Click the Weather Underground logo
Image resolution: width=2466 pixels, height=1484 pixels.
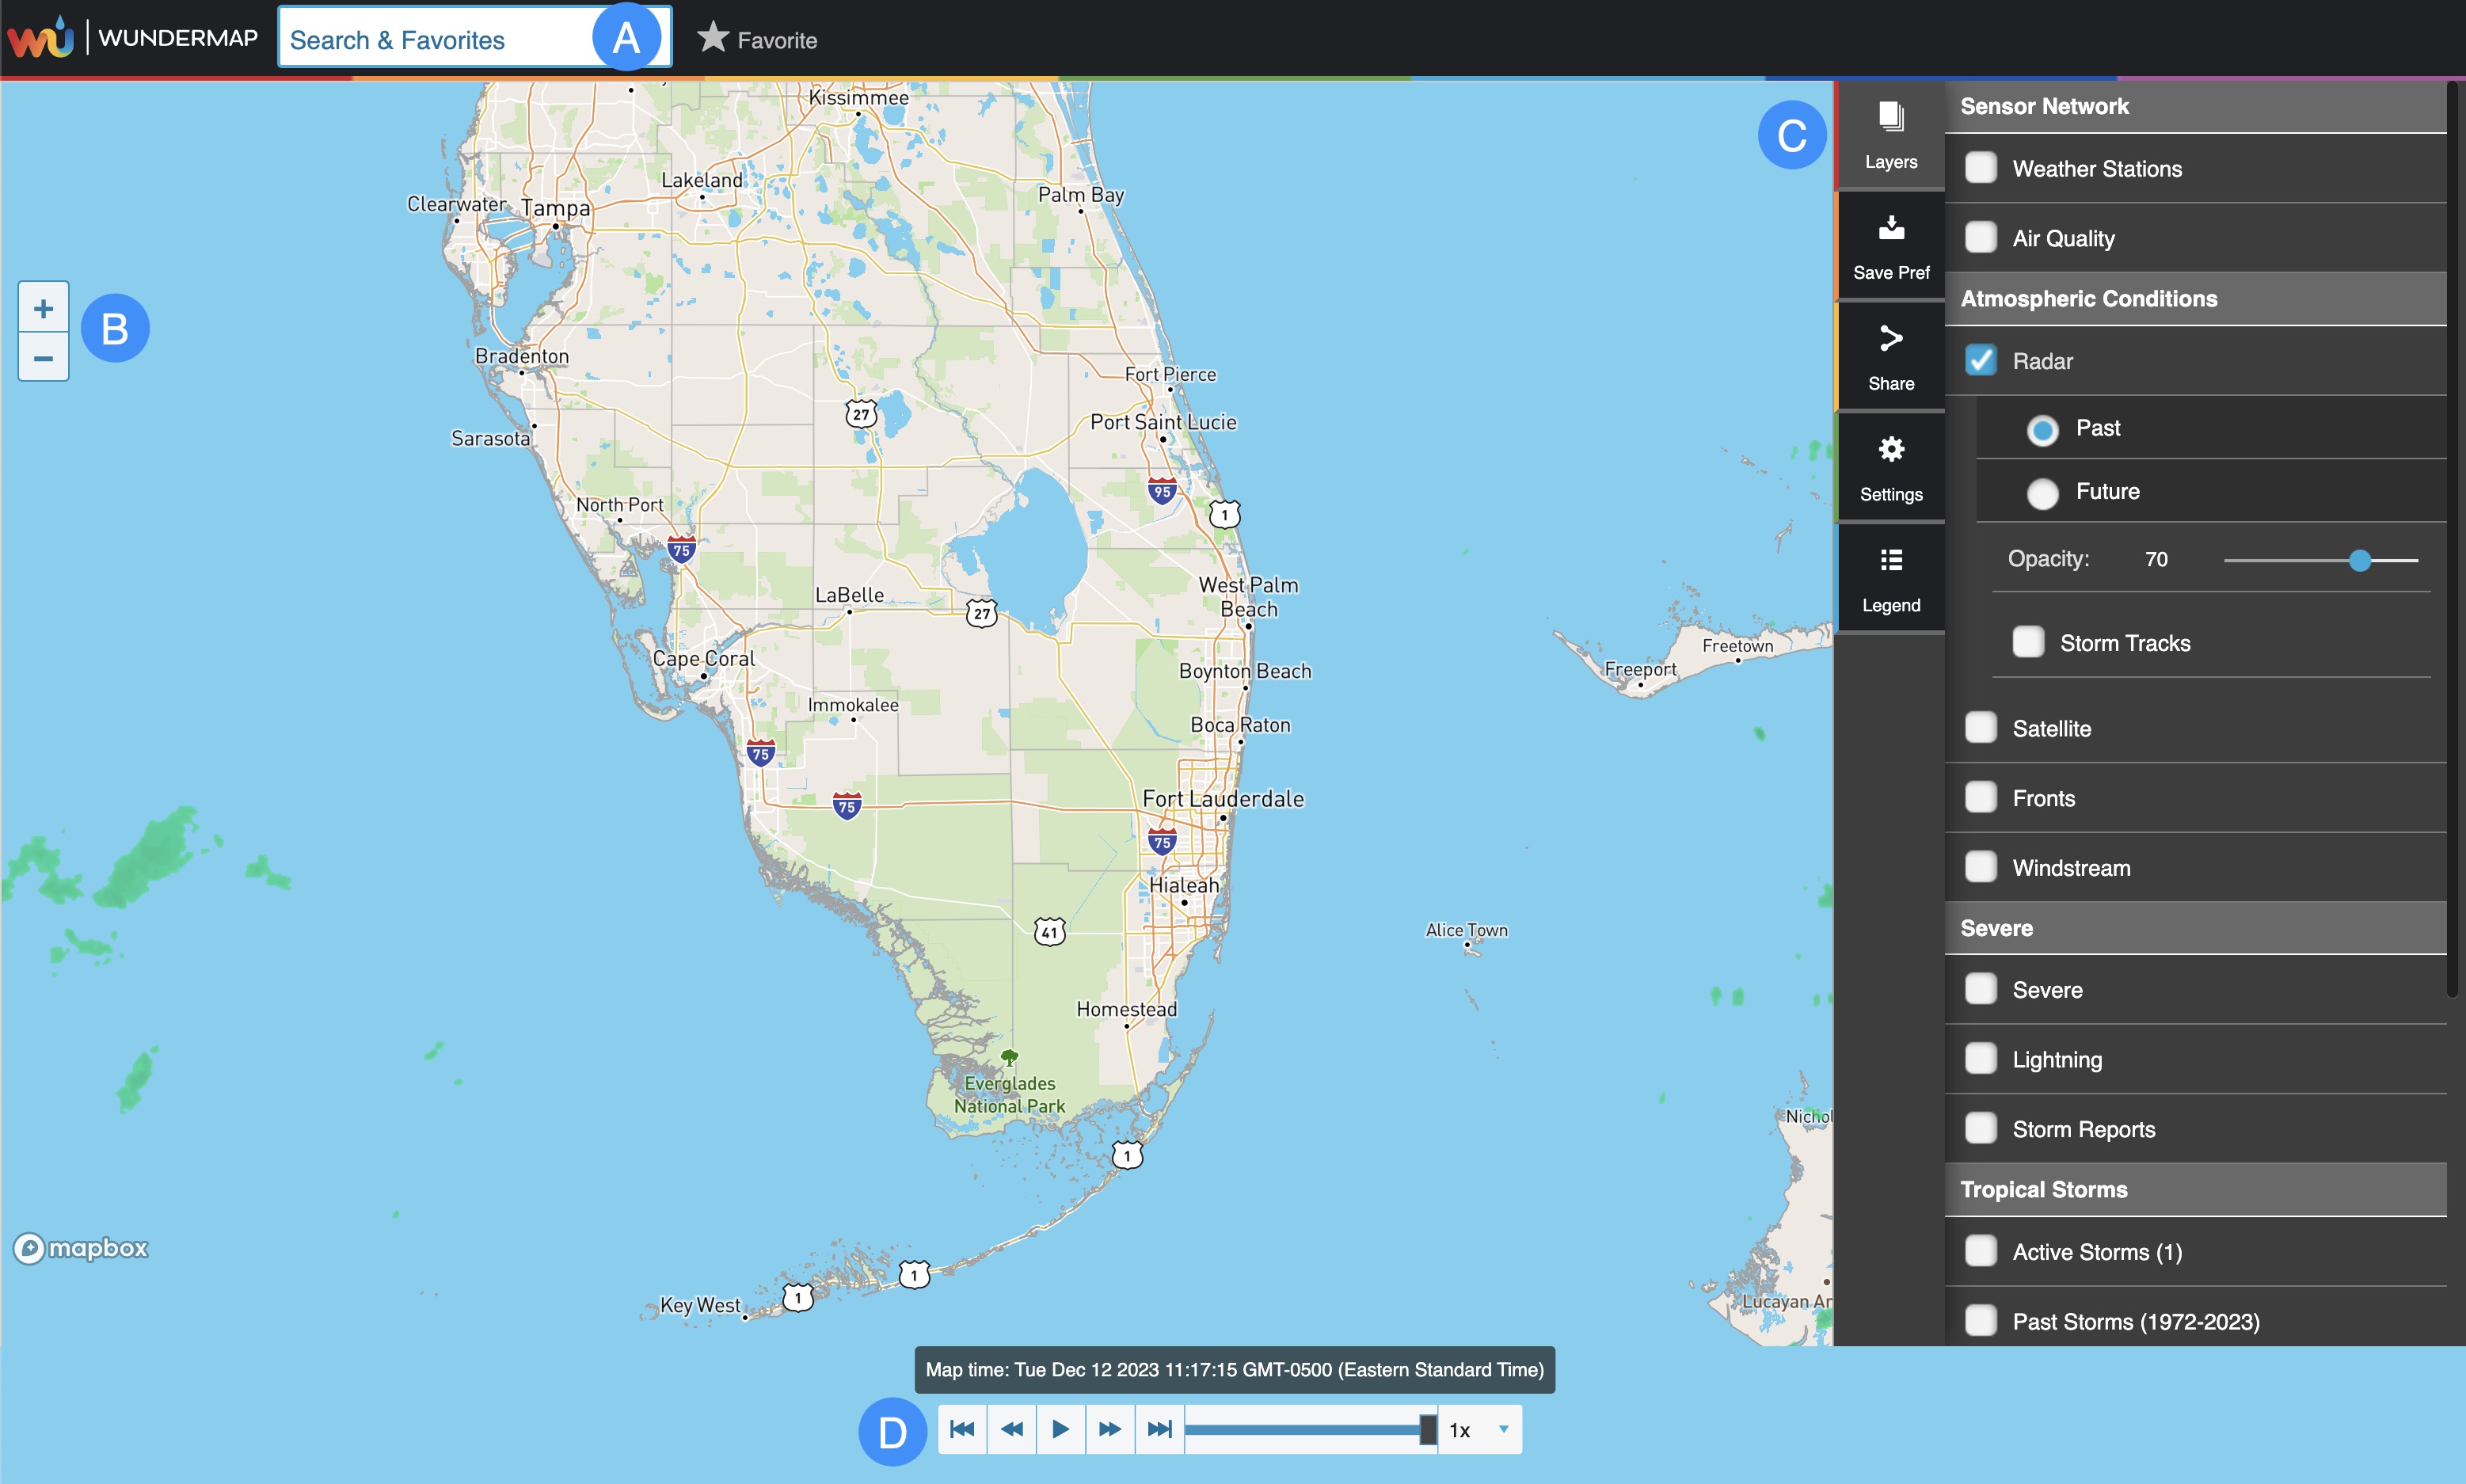(x=42, y=38)
